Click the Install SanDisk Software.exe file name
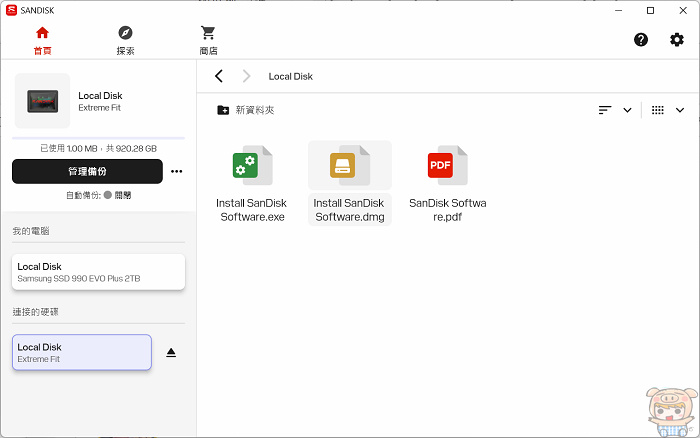Image resolution: width=700 pixels, height=438 pixels. point(252,210)
